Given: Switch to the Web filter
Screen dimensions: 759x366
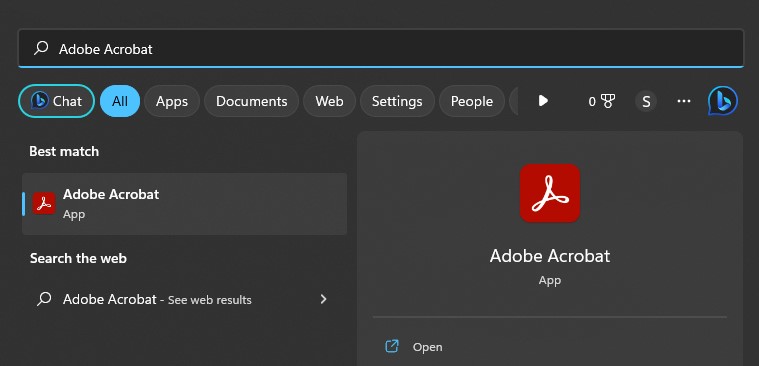Looking at the screenshot, I should (329, 101).
